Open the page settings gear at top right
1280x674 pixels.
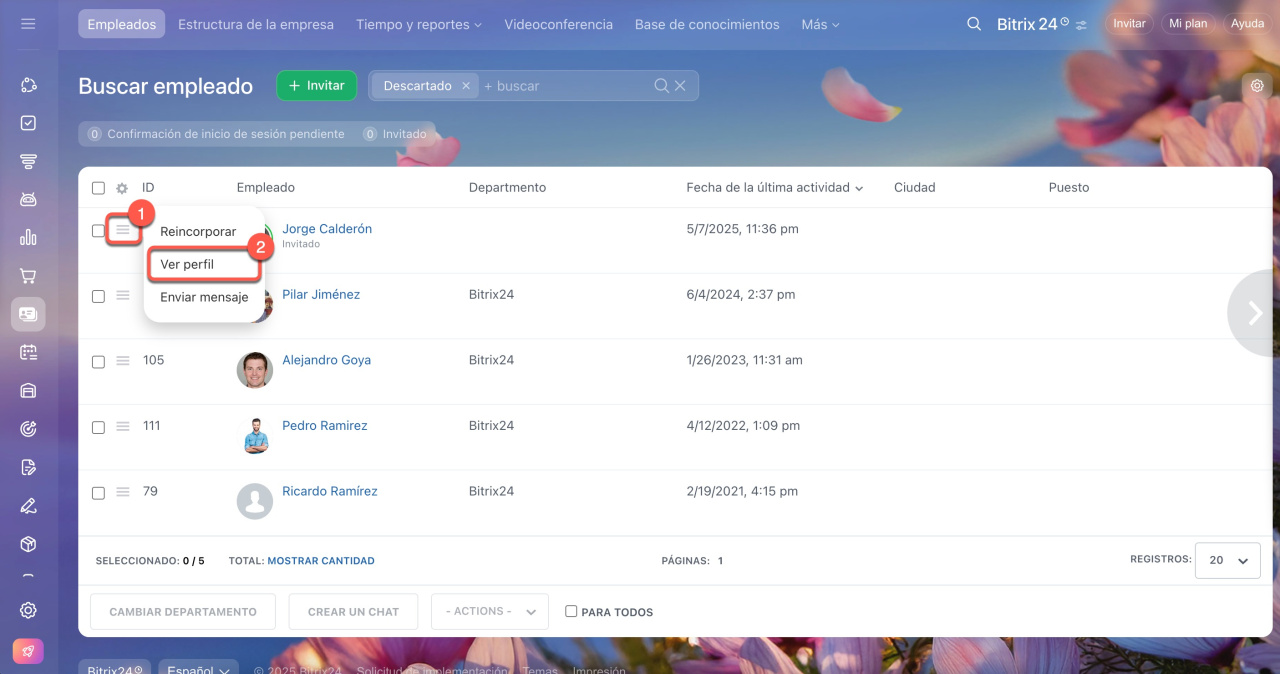pos(1257,86)
